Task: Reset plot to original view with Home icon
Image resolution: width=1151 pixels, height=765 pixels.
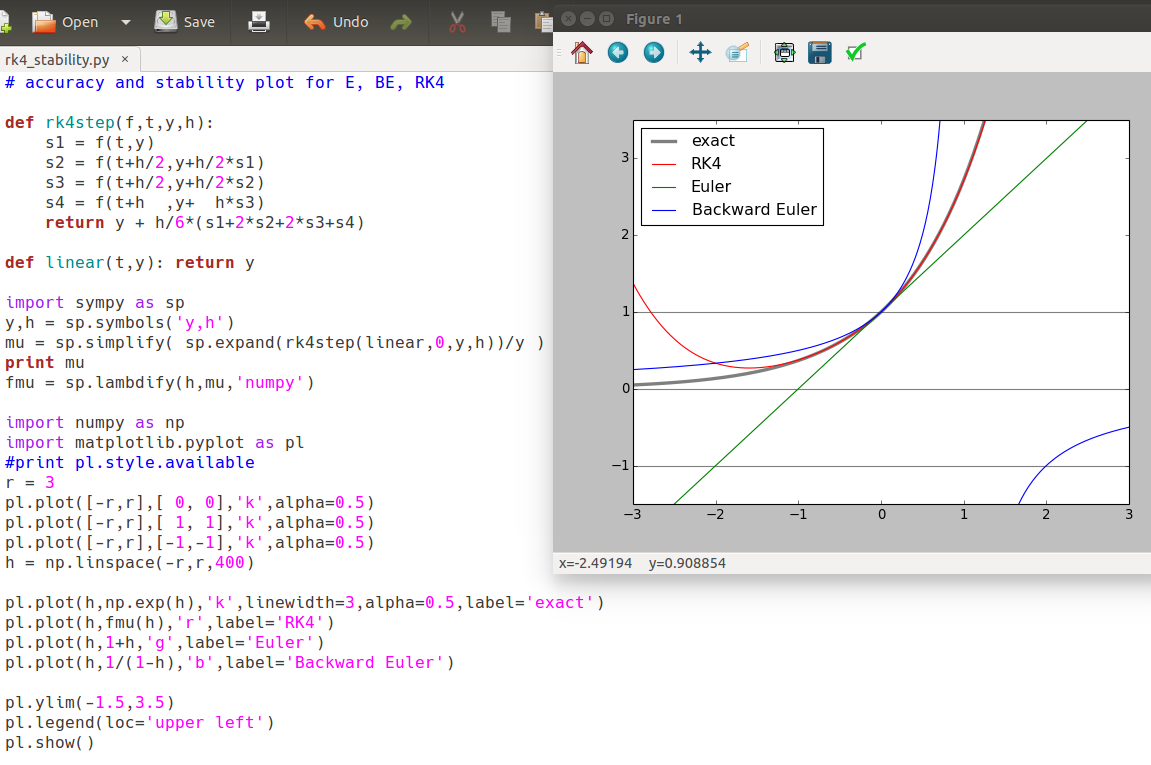Action: click(x=582, y=52)
